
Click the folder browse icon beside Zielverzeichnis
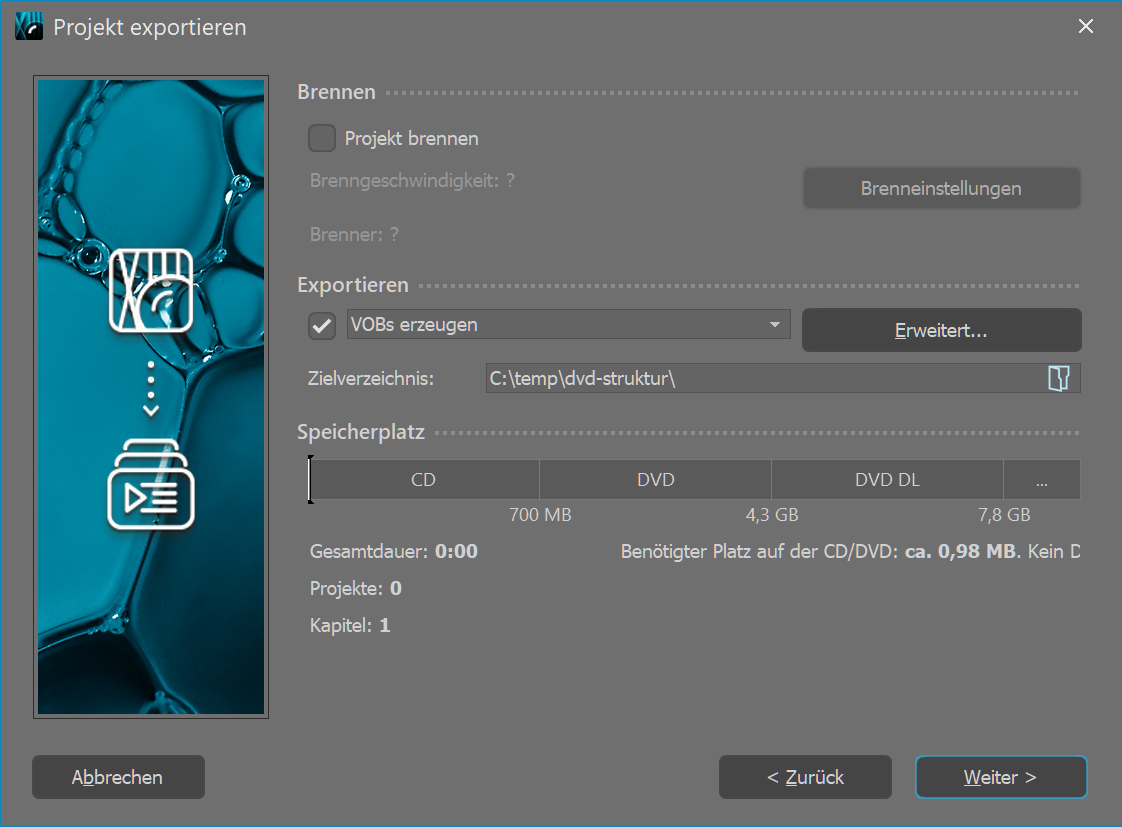tap(1058, 378)
